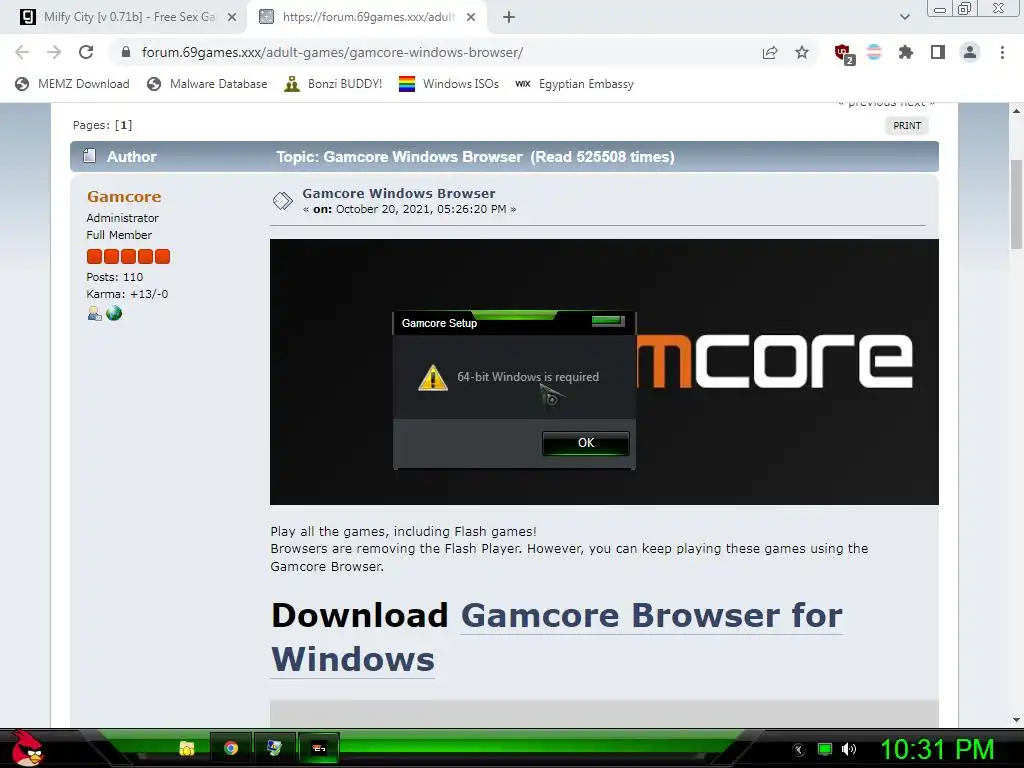Share this page using the share icon
1024x768 pixels.
pos(770,52)
